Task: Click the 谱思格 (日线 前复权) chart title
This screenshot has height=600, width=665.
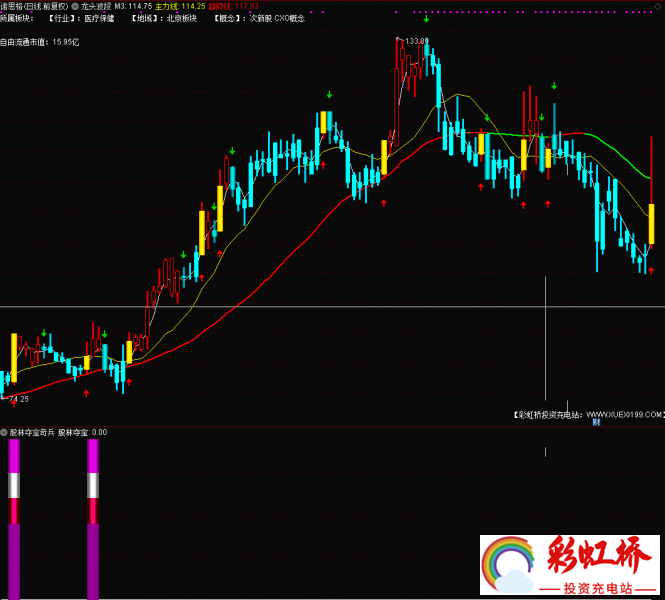Action: 34,6
